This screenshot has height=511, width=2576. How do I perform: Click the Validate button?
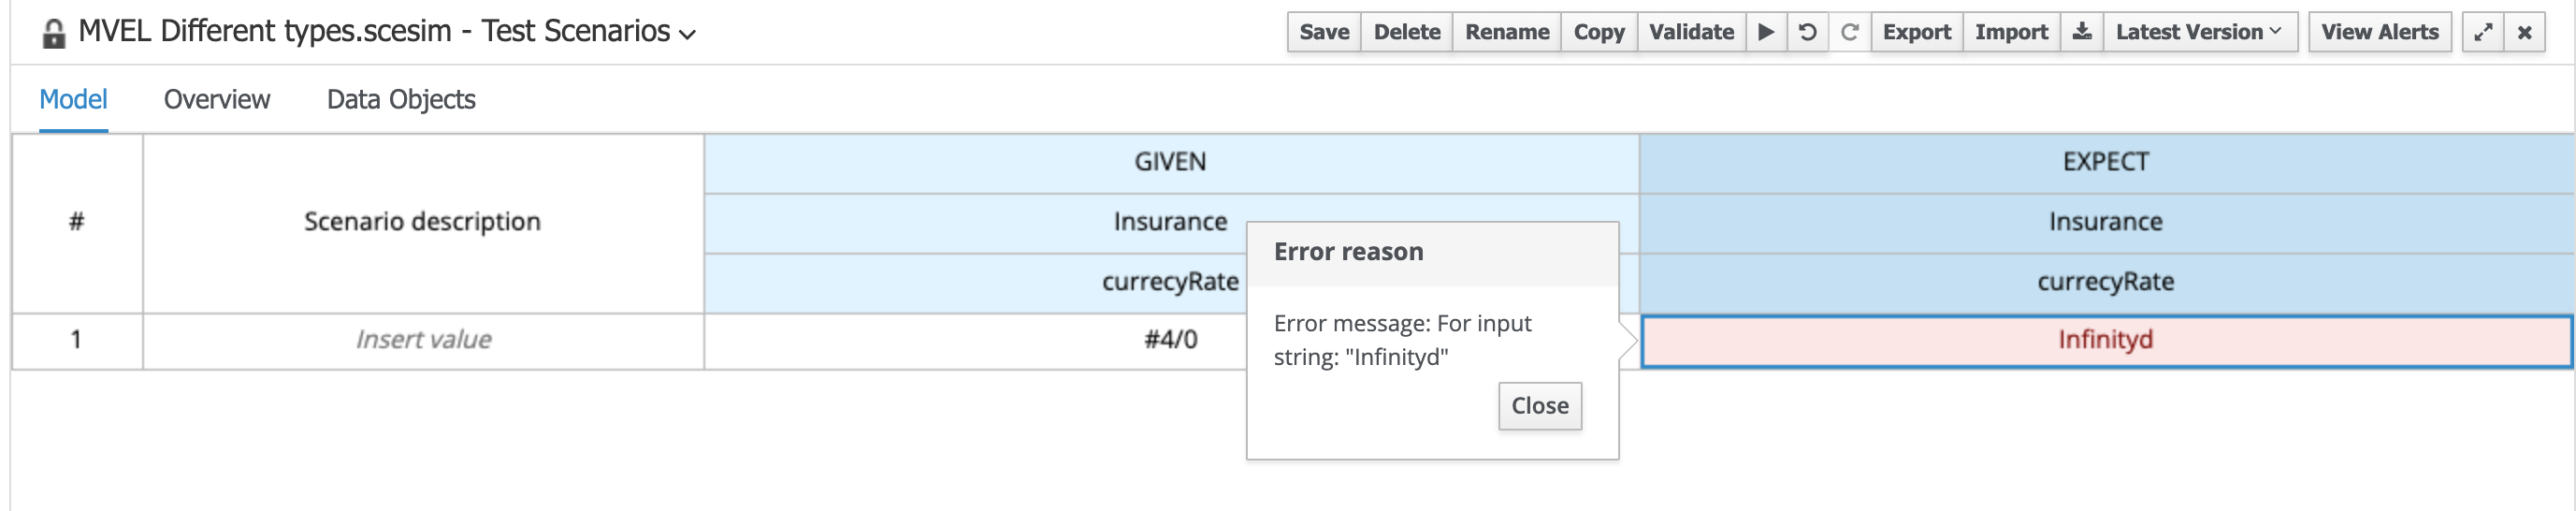[x=1690, y=32]
